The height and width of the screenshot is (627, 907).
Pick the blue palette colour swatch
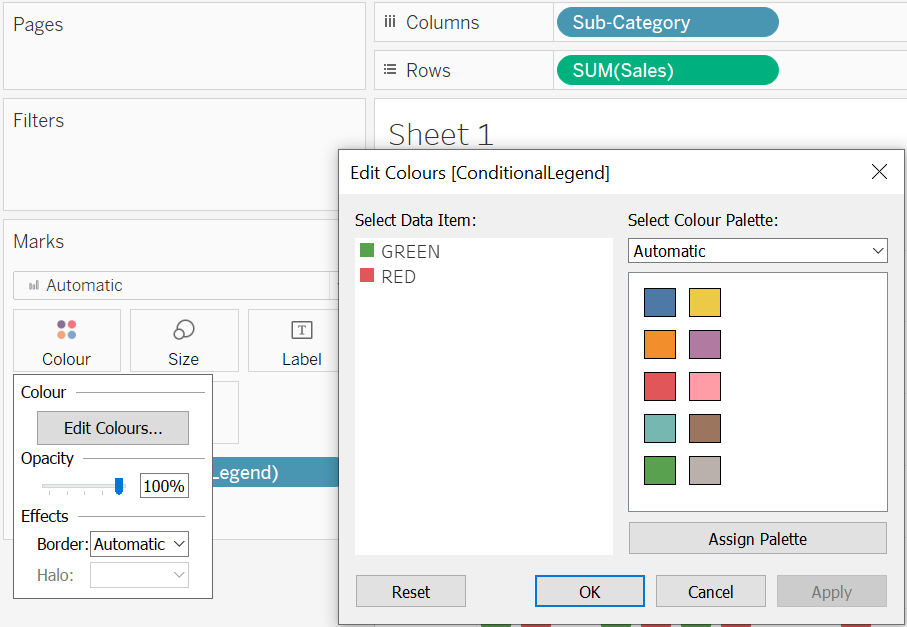point(660,302)
